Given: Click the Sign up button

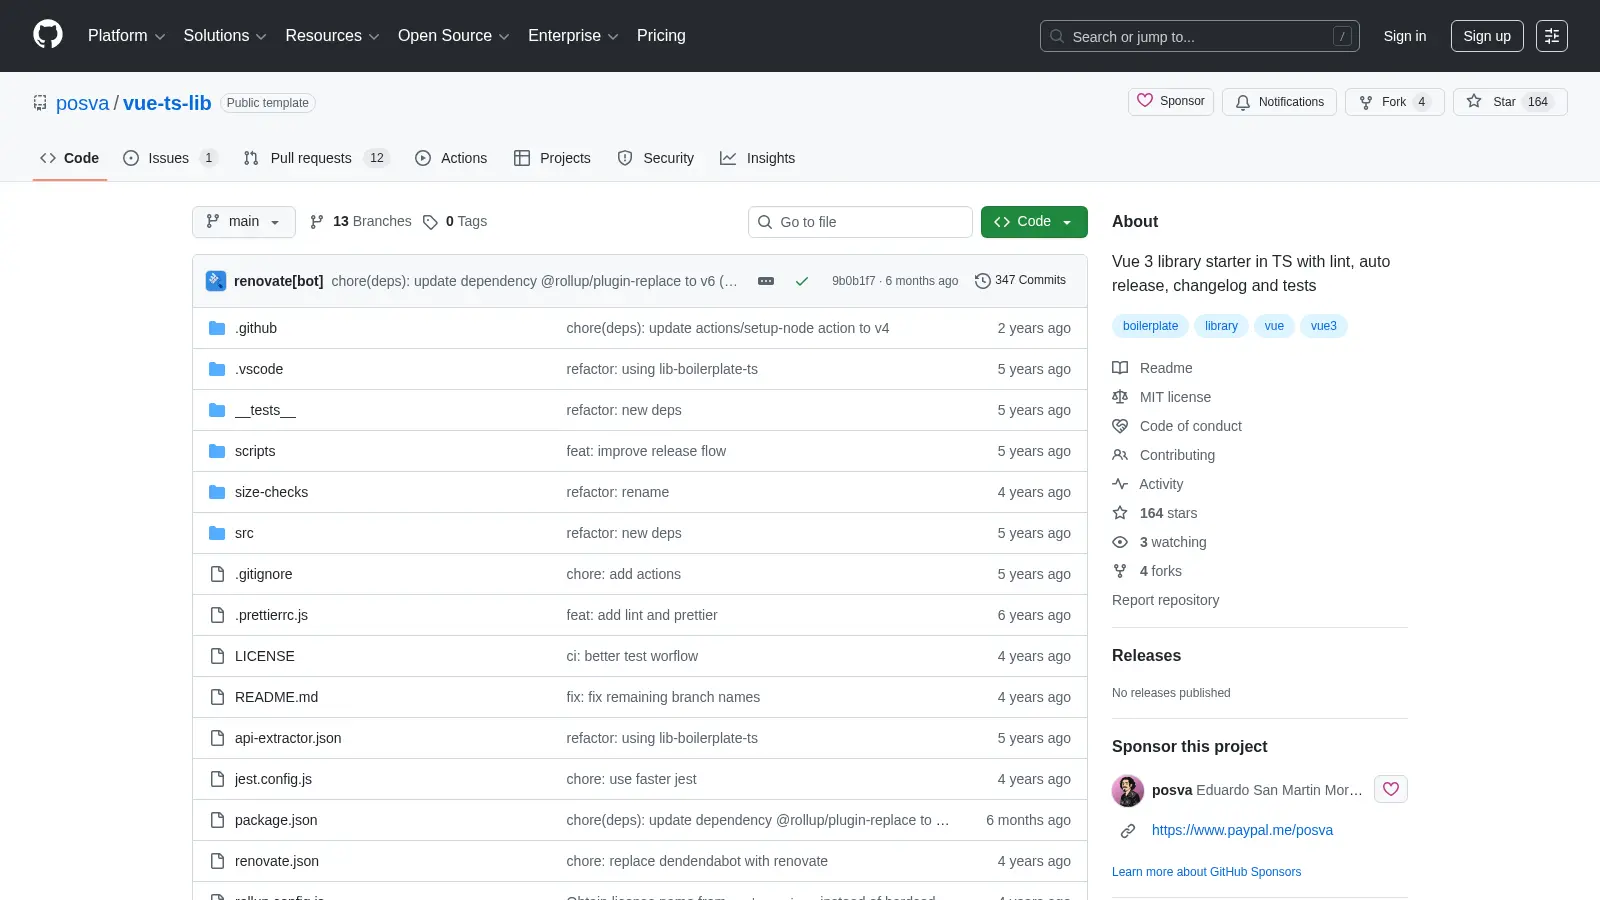Looking at the screenshot, I should [x=1487, y=36].
